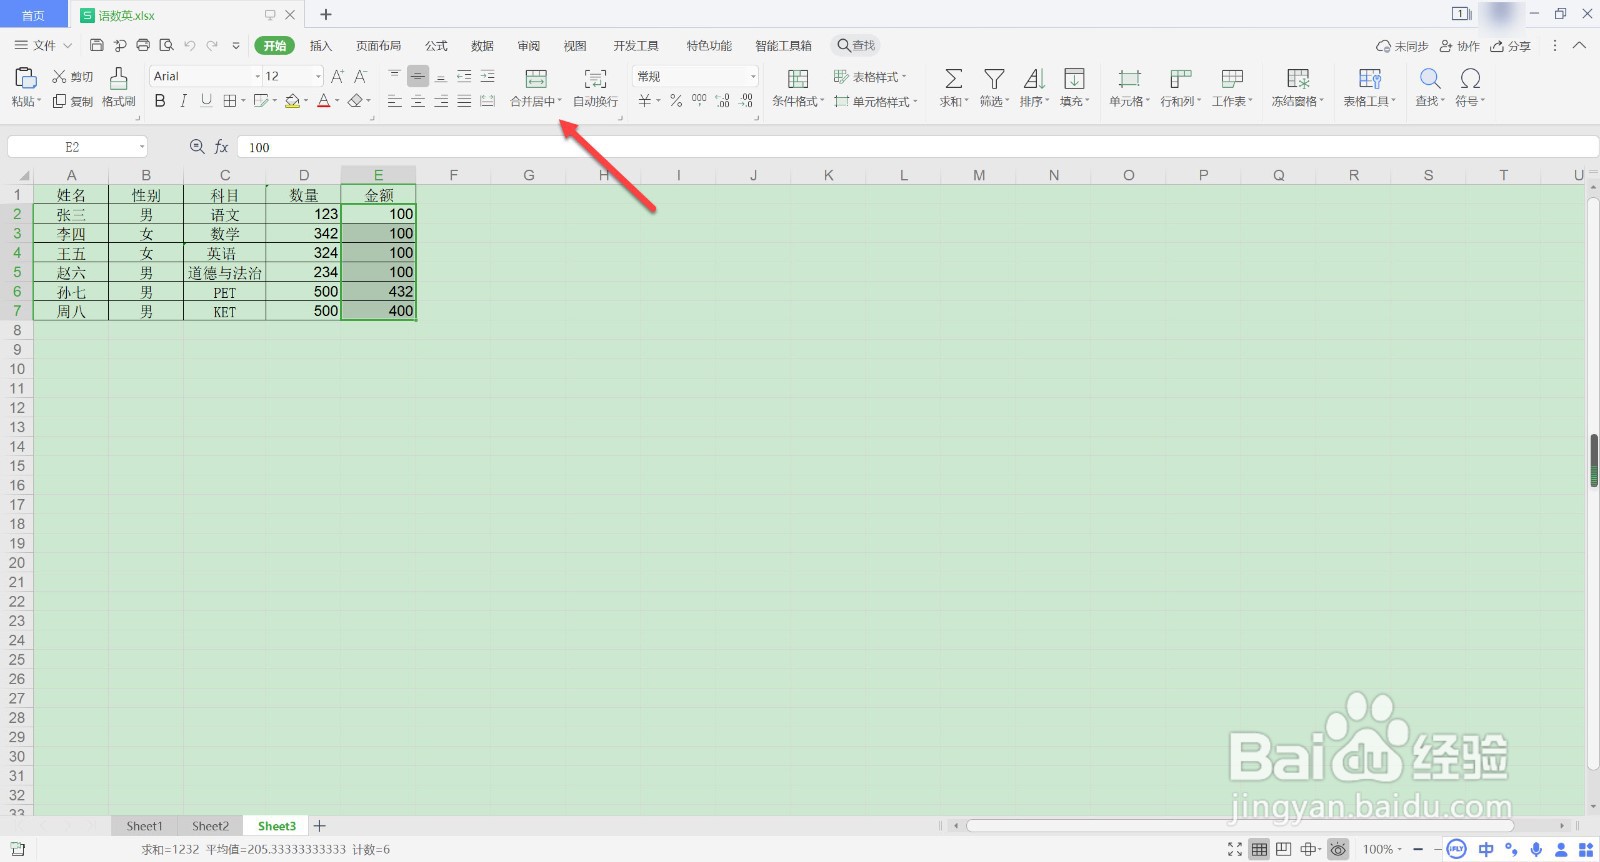Screen dimensions: 1600x862
Task: Click the Share (分享) button
Action: pos(1511,46)
